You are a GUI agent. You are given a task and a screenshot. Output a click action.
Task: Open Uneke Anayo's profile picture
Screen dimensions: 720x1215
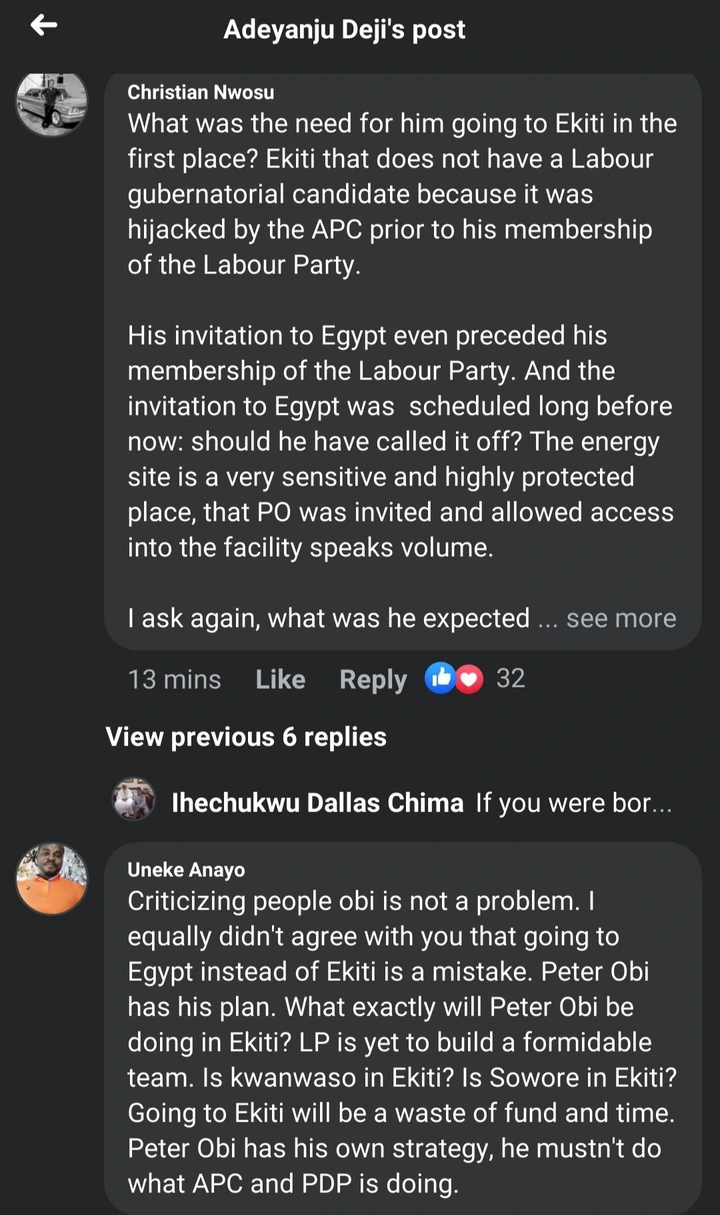pyautogui.click(x=52, y=878)
